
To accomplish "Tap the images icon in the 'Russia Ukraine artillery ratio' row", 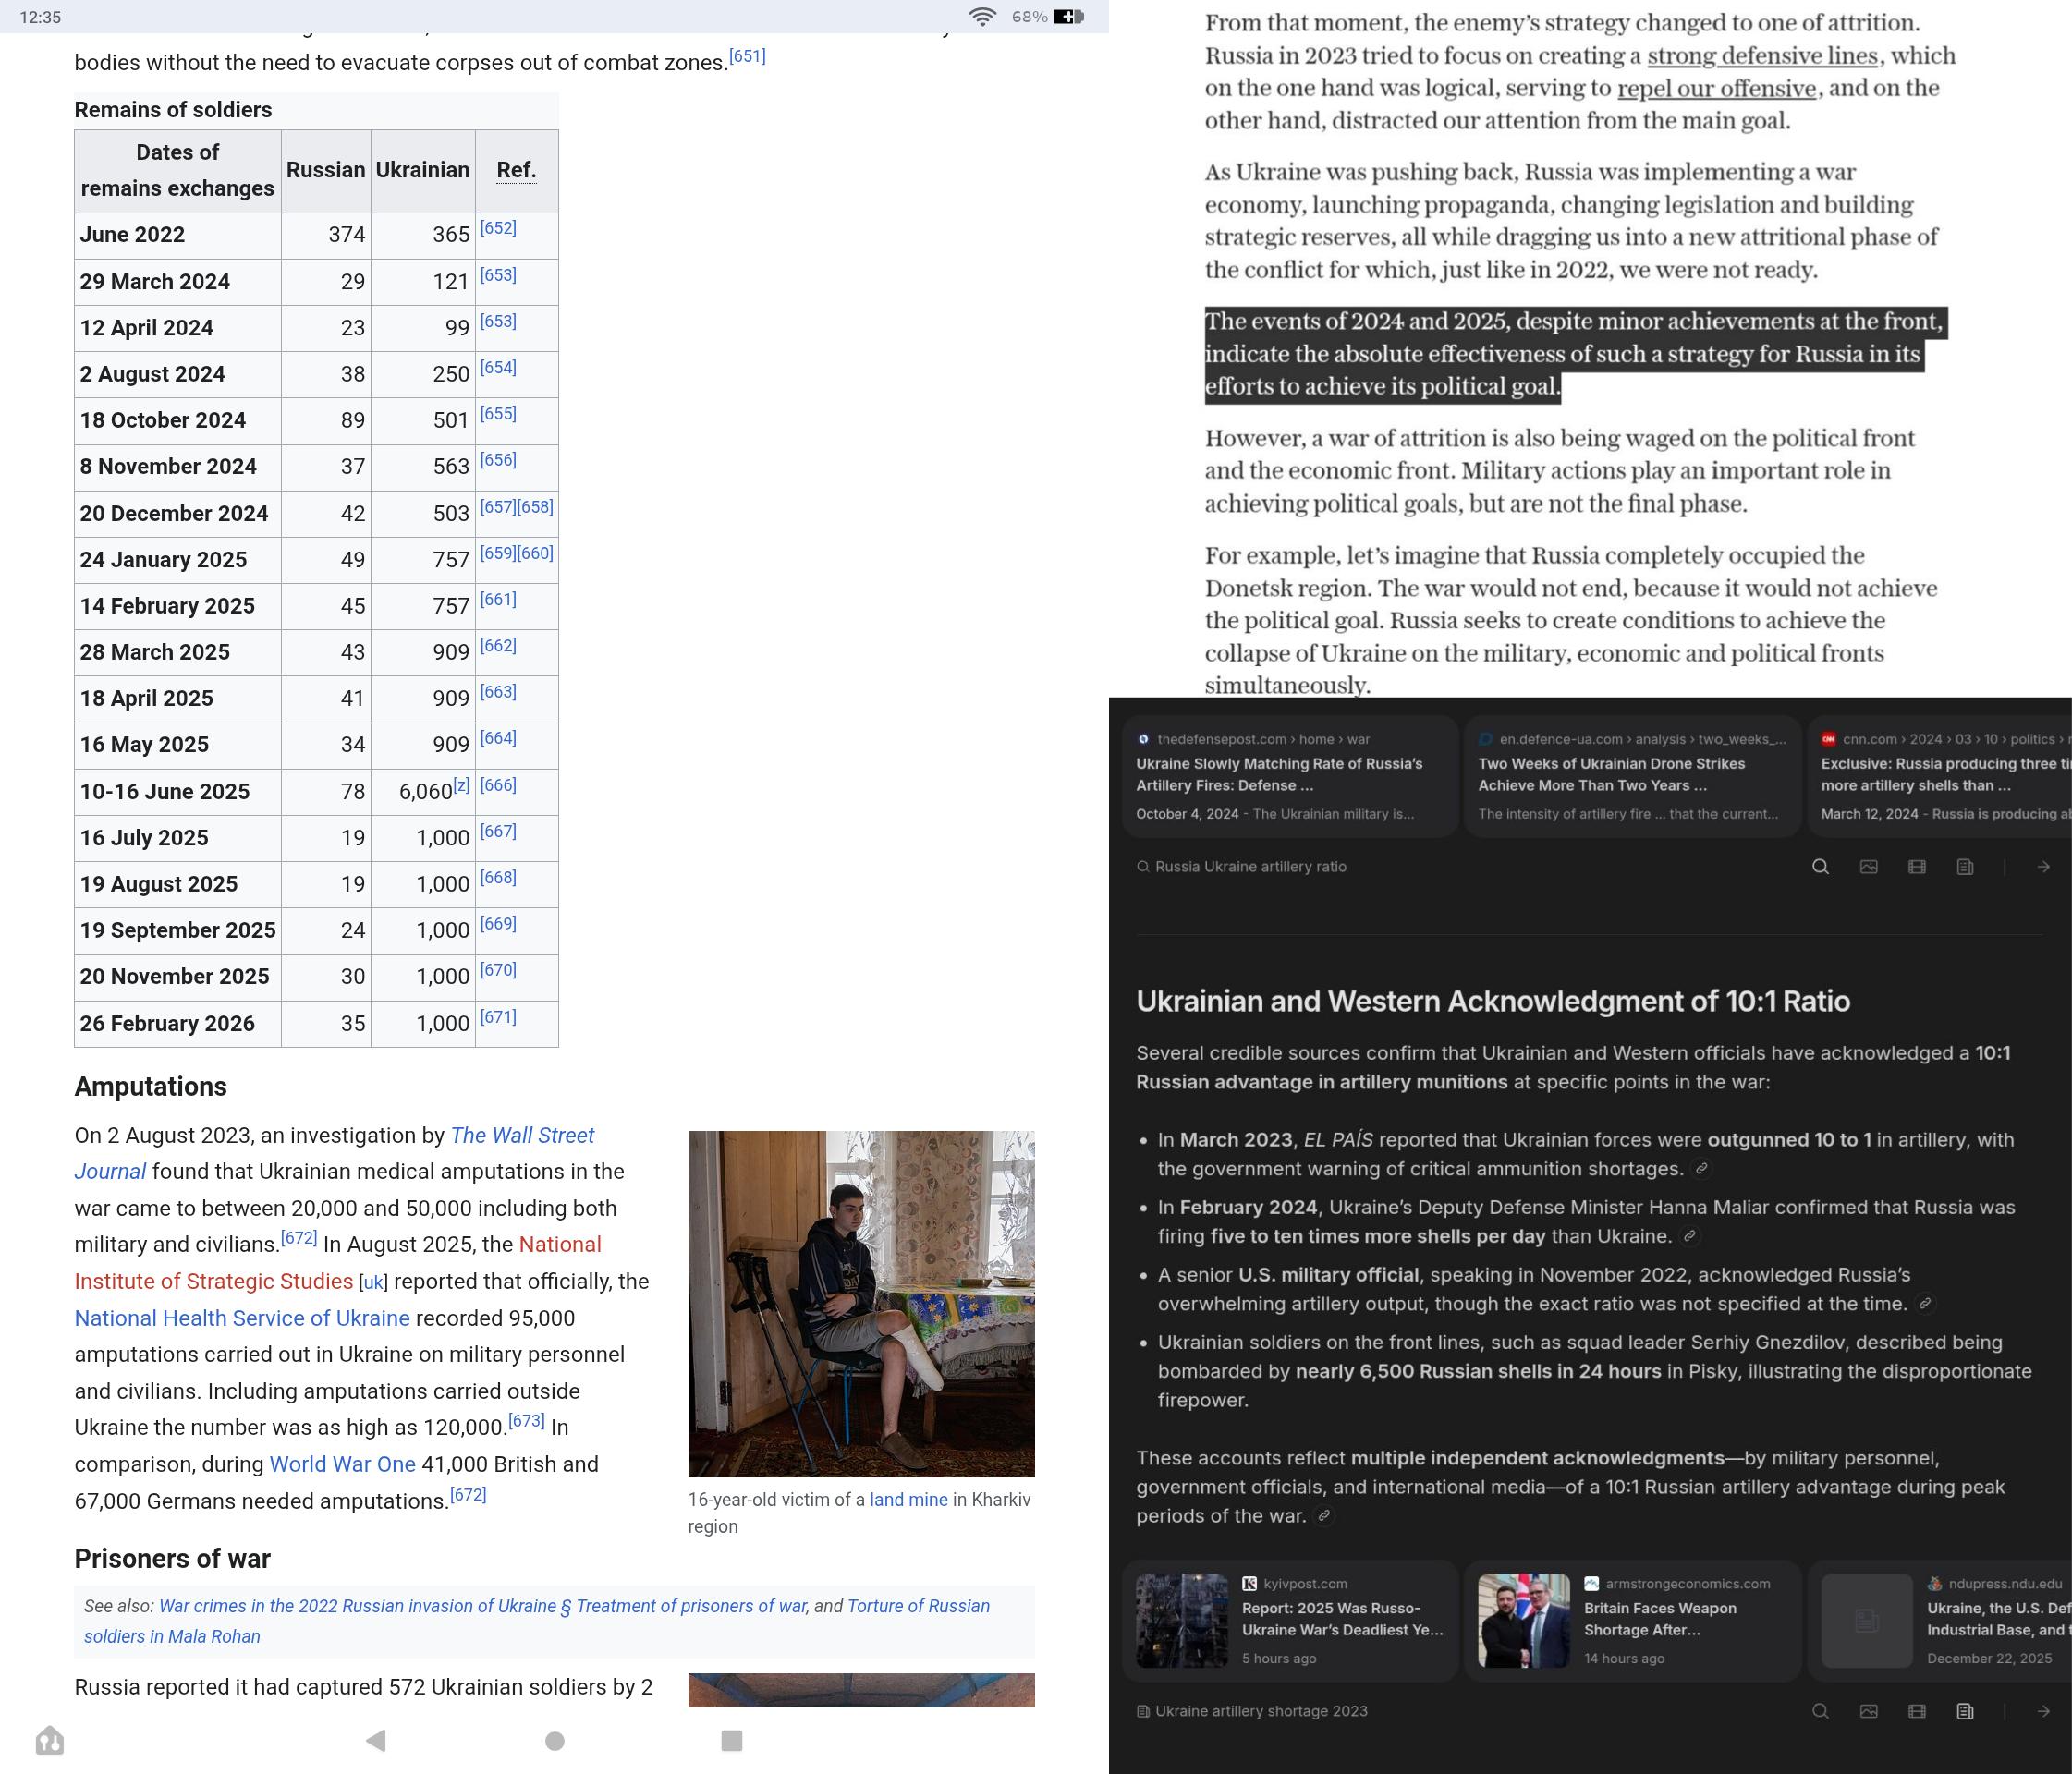I will pos(1868,867).
